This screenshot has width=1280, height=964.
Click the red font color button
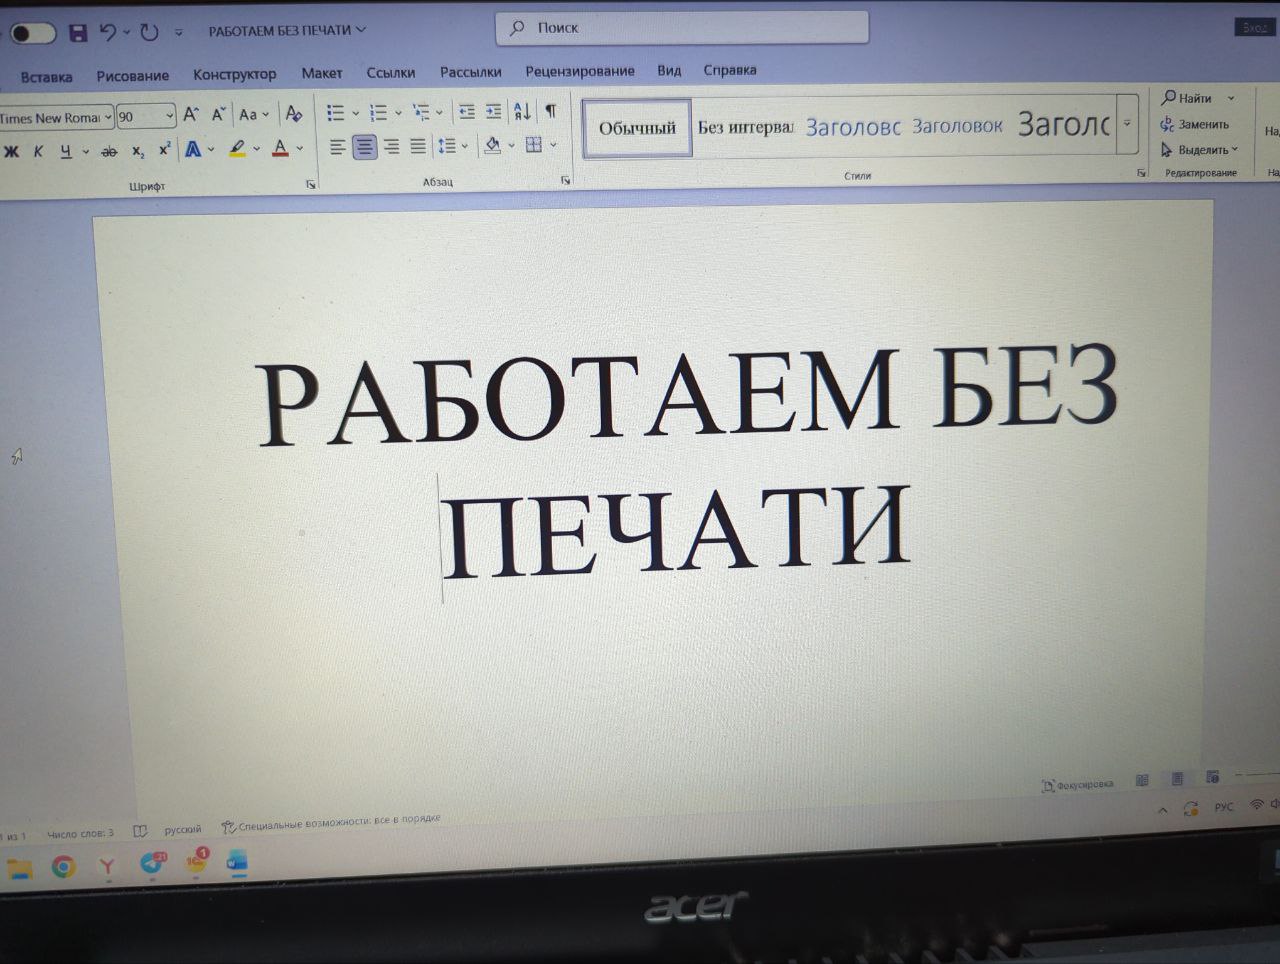pyautogui.click(x=280, y=149)
